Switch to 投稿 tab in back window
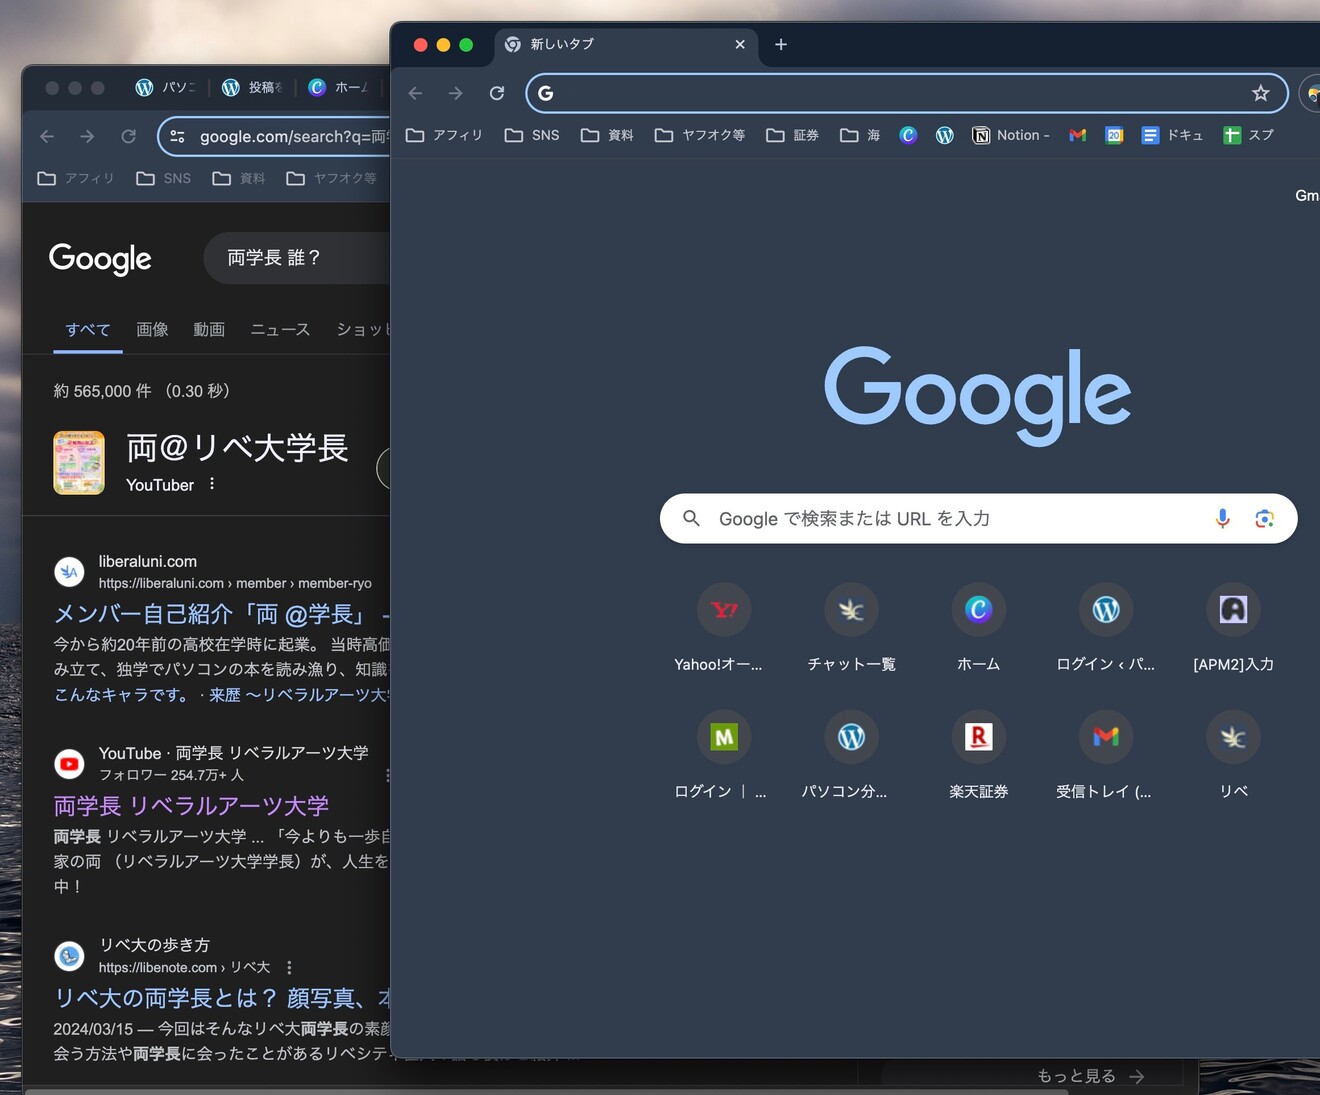Viewport: 1320px width, 1095px height. click(x=252, y=87)
